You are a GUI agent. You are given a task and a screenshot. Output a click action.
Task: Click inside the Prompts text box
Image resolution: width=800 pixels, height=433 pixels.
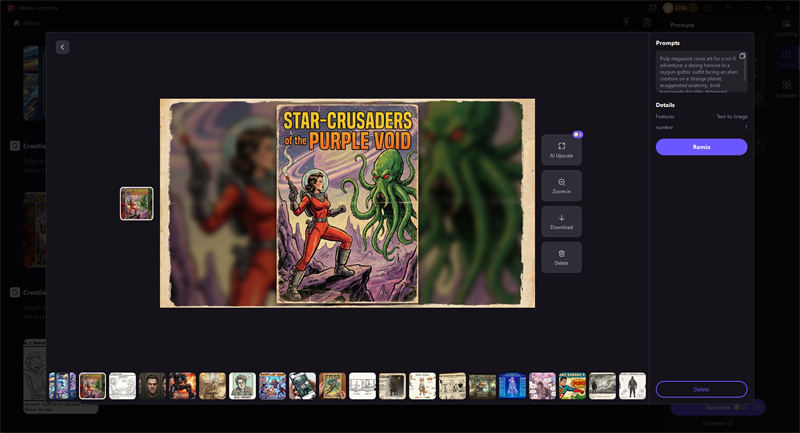[698, 74]
